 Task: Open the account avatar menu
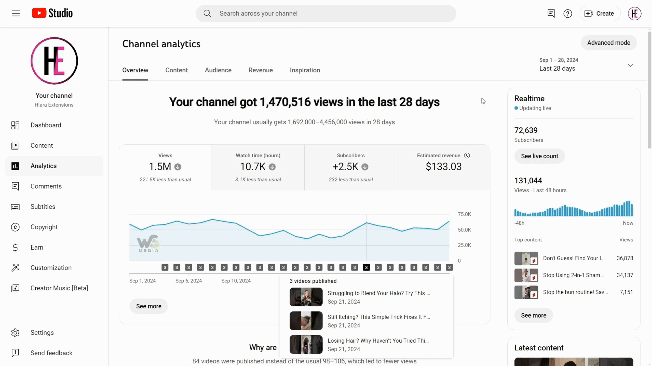tap(635, 14)
